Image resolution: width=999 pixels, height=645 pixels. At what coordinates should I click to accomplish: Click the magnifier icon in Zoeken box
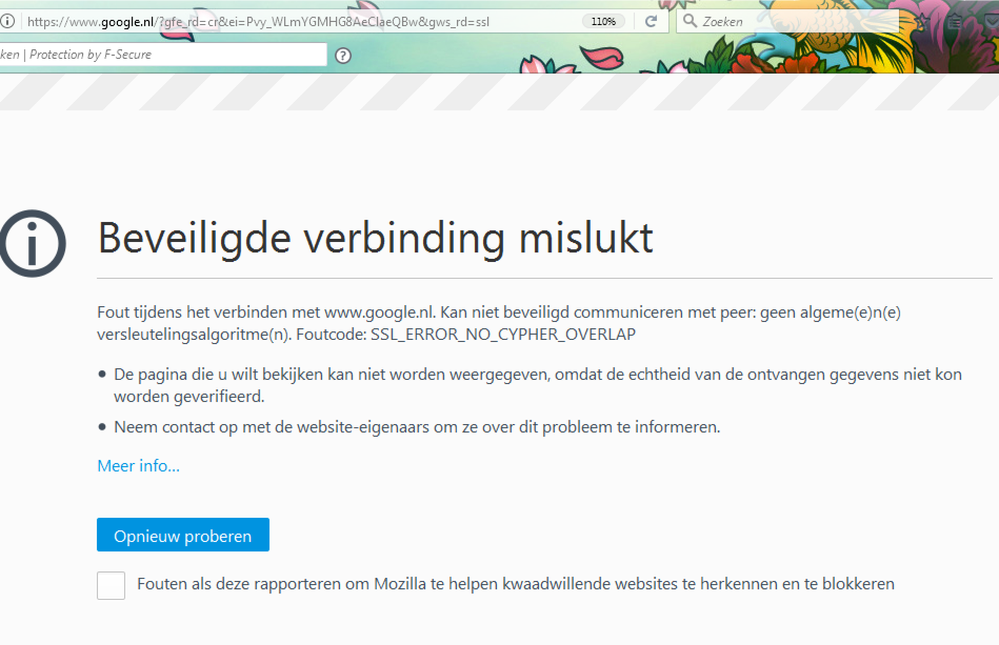pyautogui.click(x=689, y=21)
